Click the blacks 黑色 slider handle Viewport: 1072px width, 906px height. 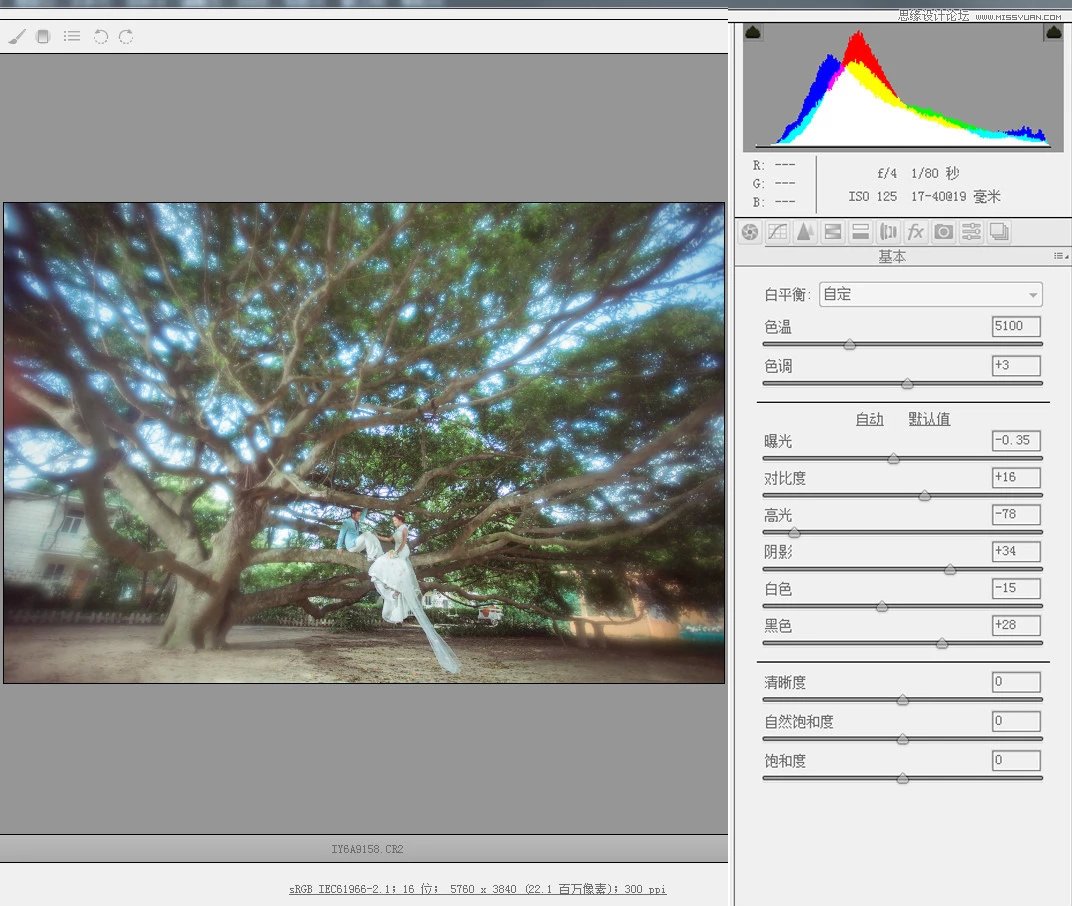click(941, 643)
